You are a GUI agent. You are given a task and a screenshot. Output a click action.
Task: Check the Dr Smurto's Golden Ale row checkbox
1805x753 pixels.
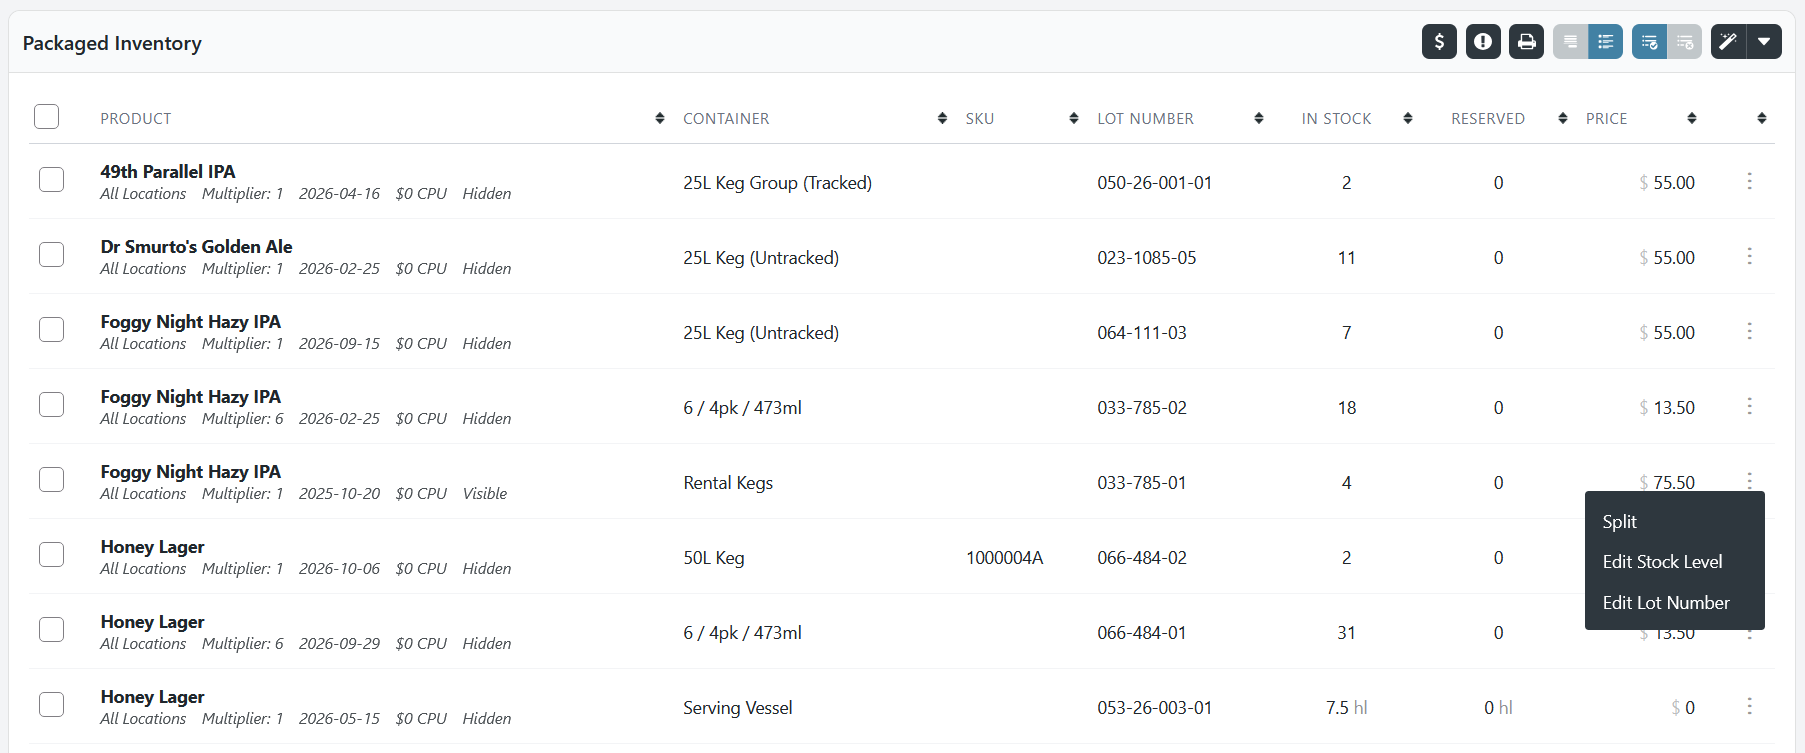click(51, 254)
